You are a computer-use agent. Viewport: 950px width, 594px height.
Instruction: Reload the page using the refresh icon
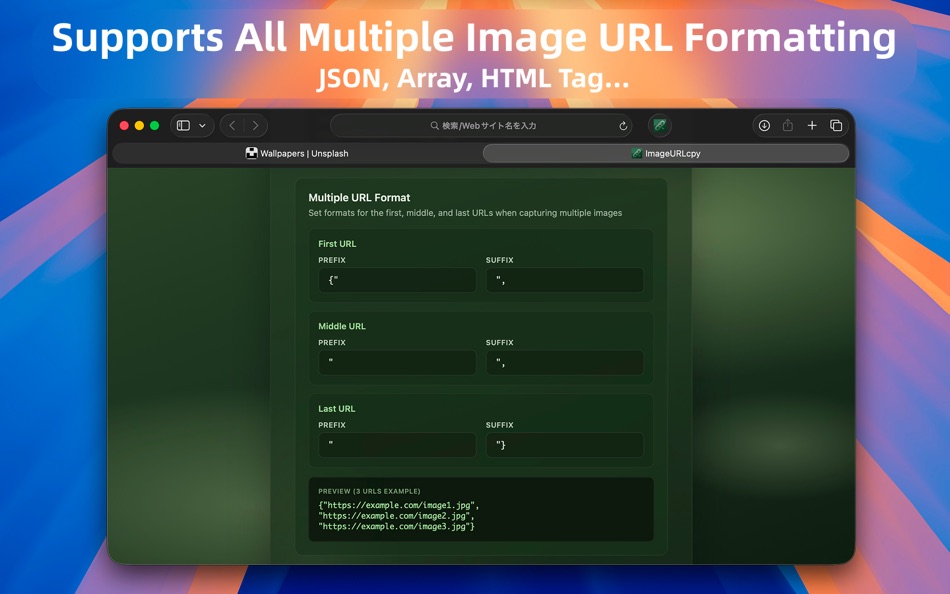[622, 125]
